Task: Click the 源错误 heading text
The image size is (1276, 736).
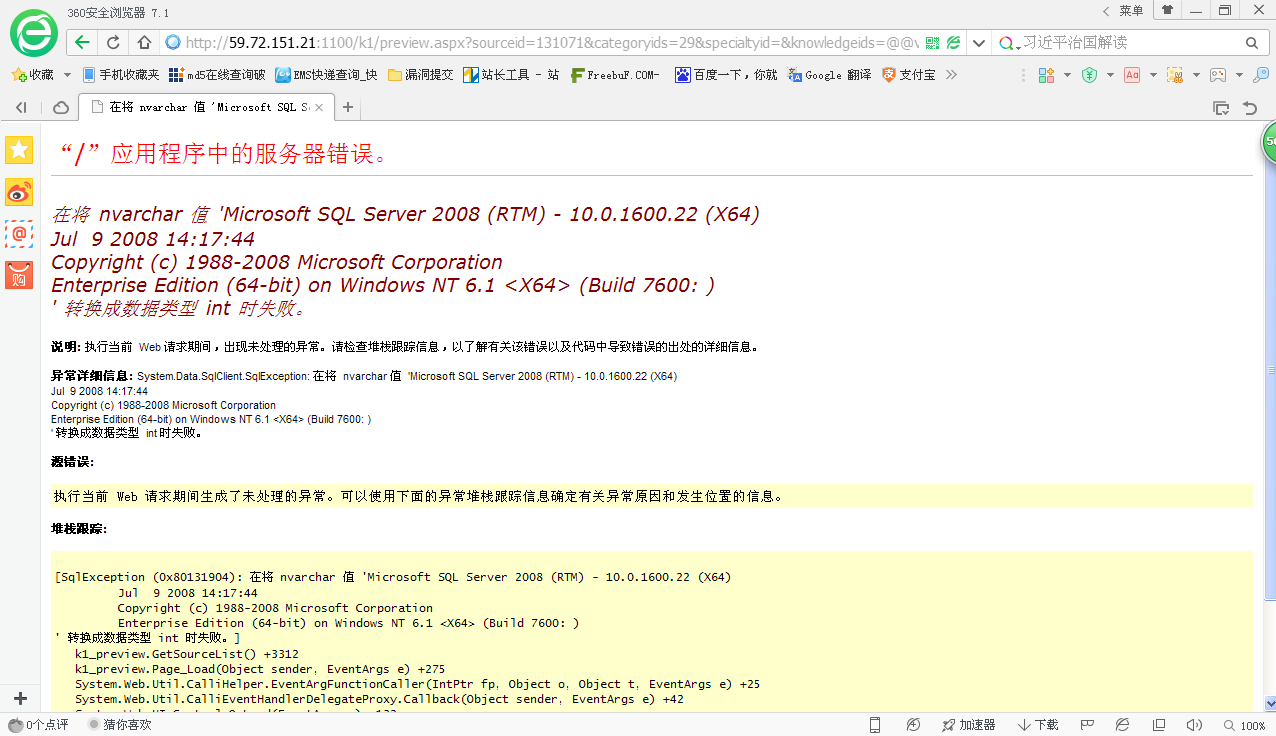Action: pyautogui.click(x=73, y=462)
